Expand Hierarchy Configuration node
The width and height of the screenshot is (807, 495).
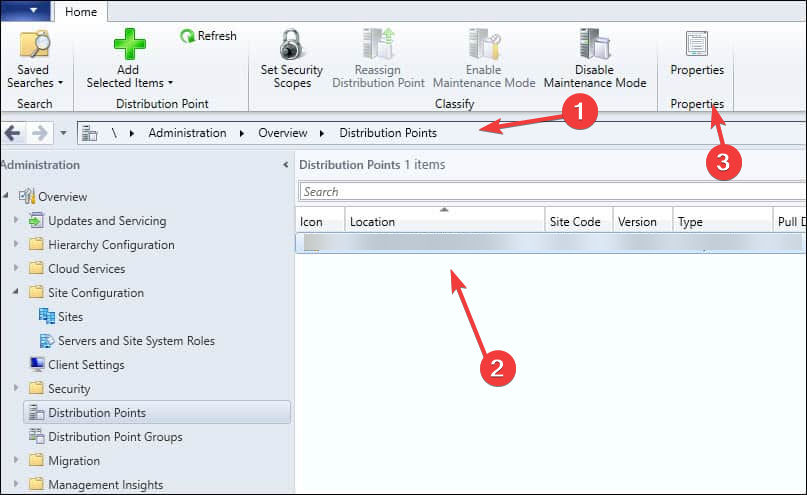point(16,244)
